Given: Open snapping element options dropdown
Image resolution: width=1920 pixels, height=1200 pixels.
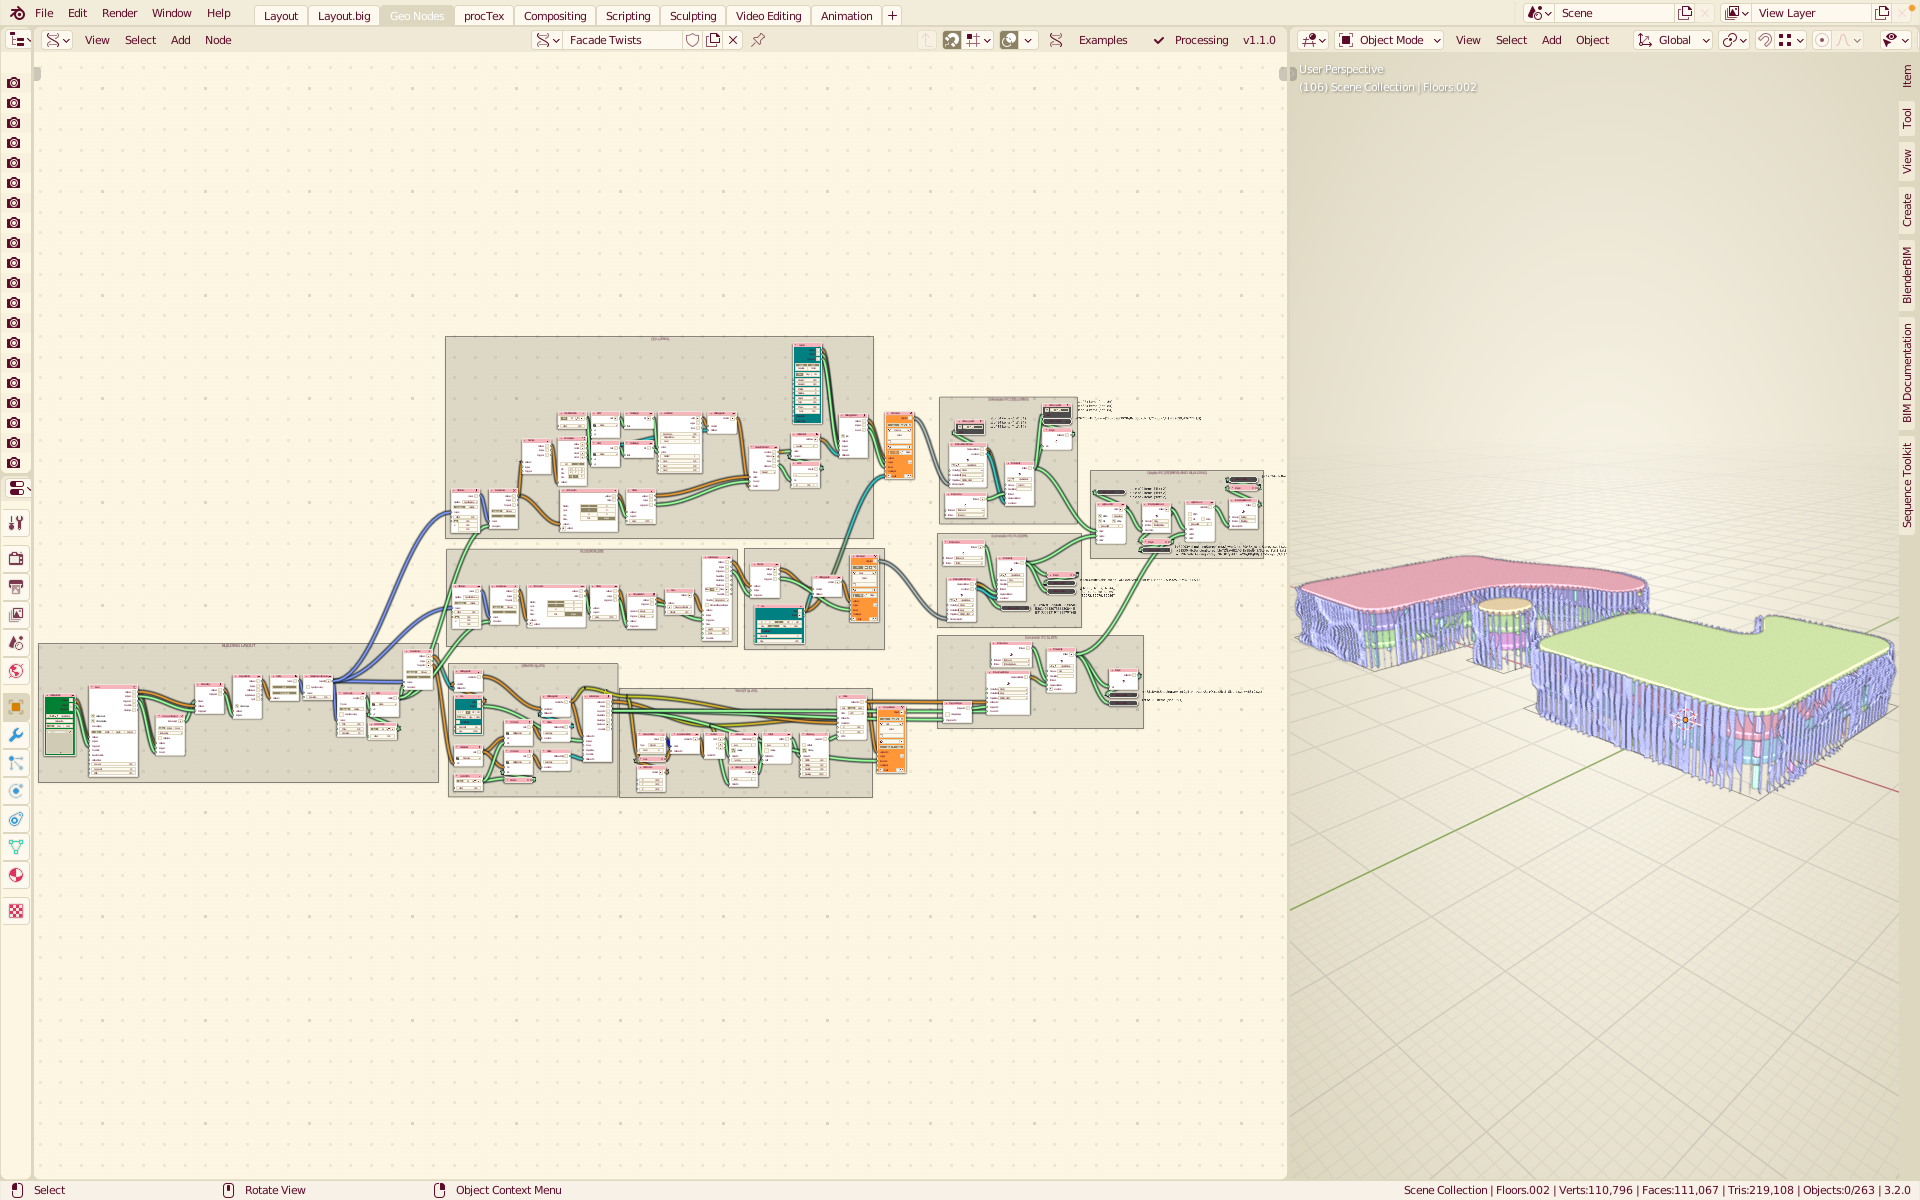Looking at the screenshot, I should pos(1791,40).
